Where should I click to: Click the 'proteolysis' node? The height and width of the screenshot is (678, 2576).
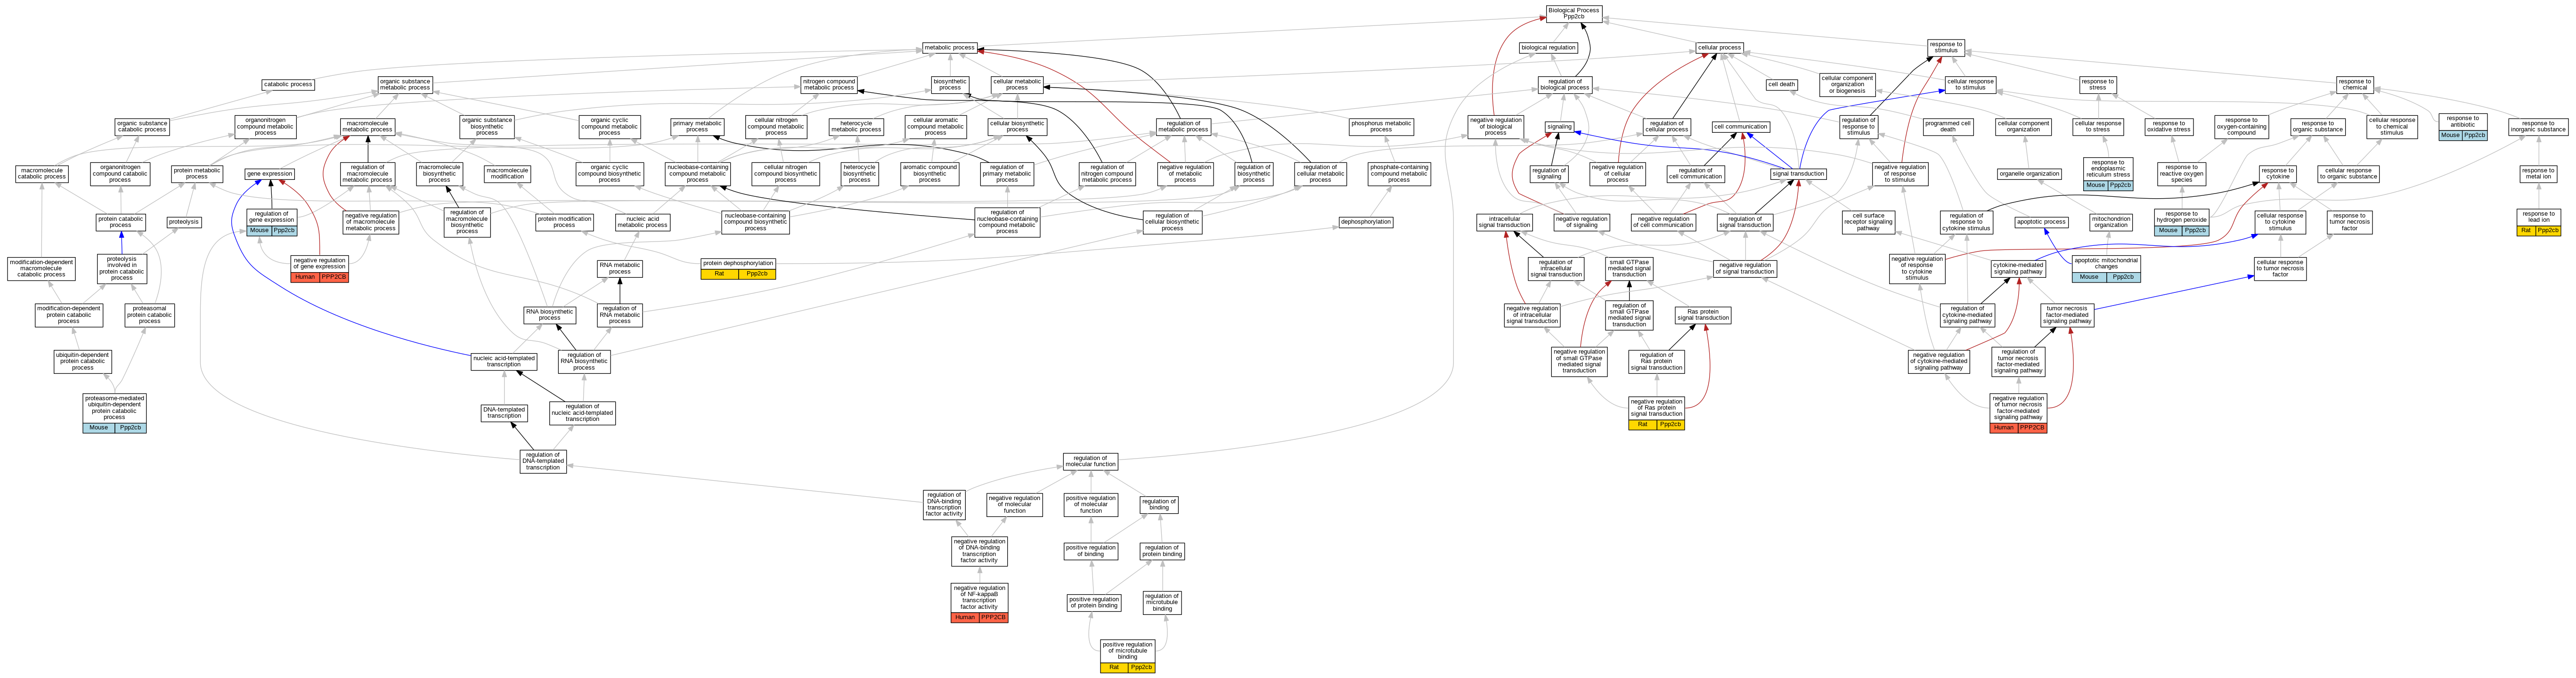(x=184, y=222)
